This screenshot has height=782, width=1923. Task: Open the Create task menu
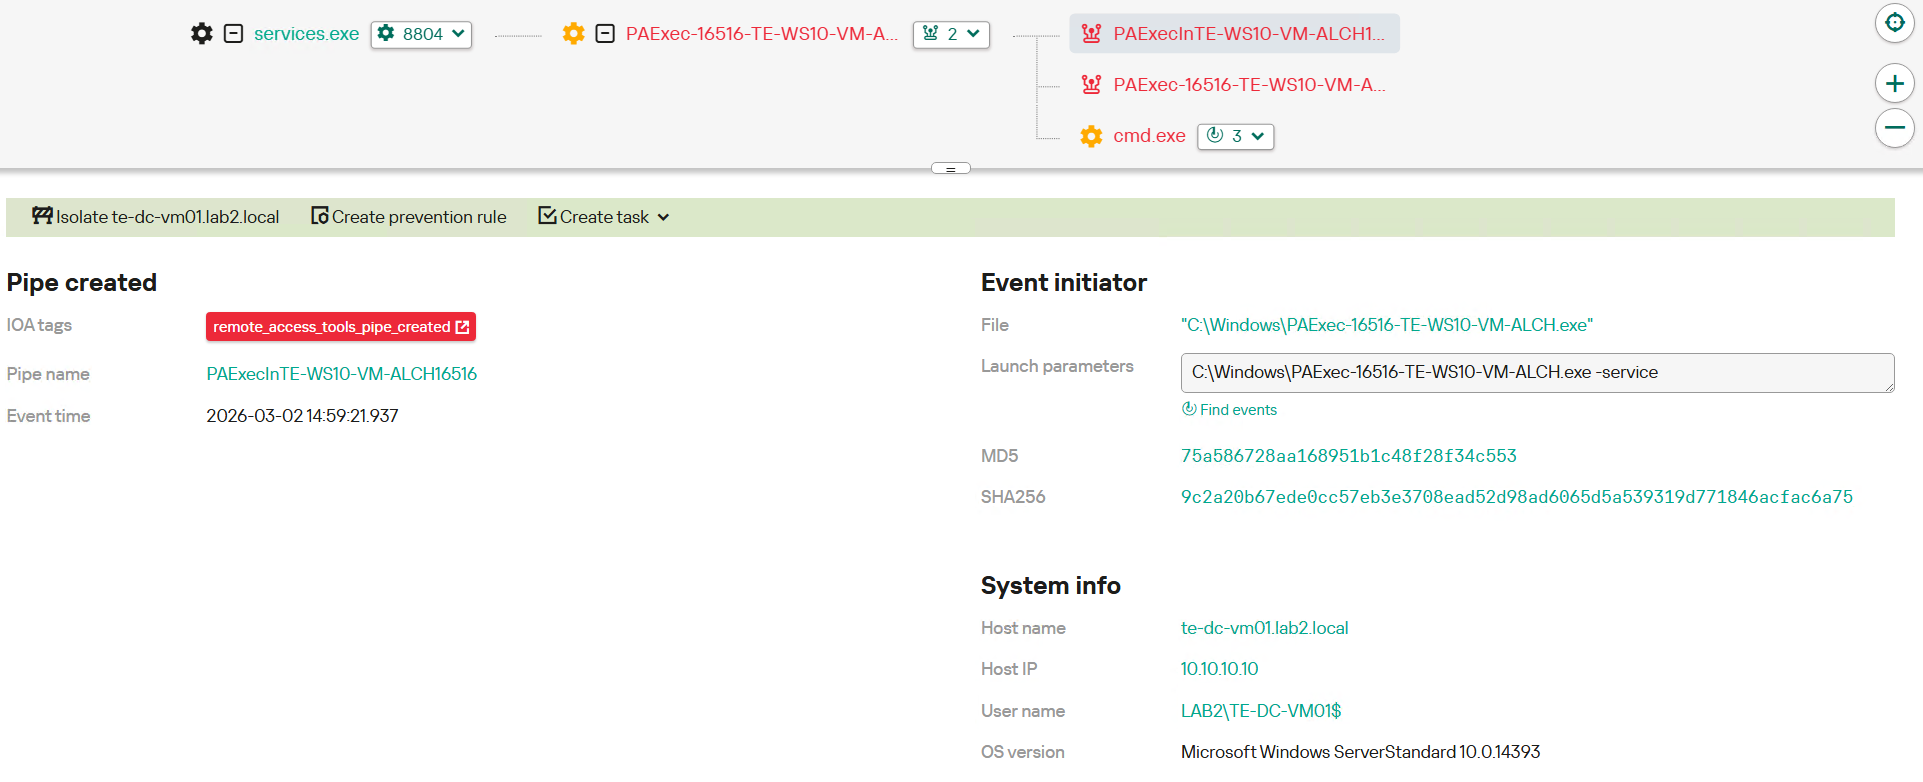click(x=604, y=217)
